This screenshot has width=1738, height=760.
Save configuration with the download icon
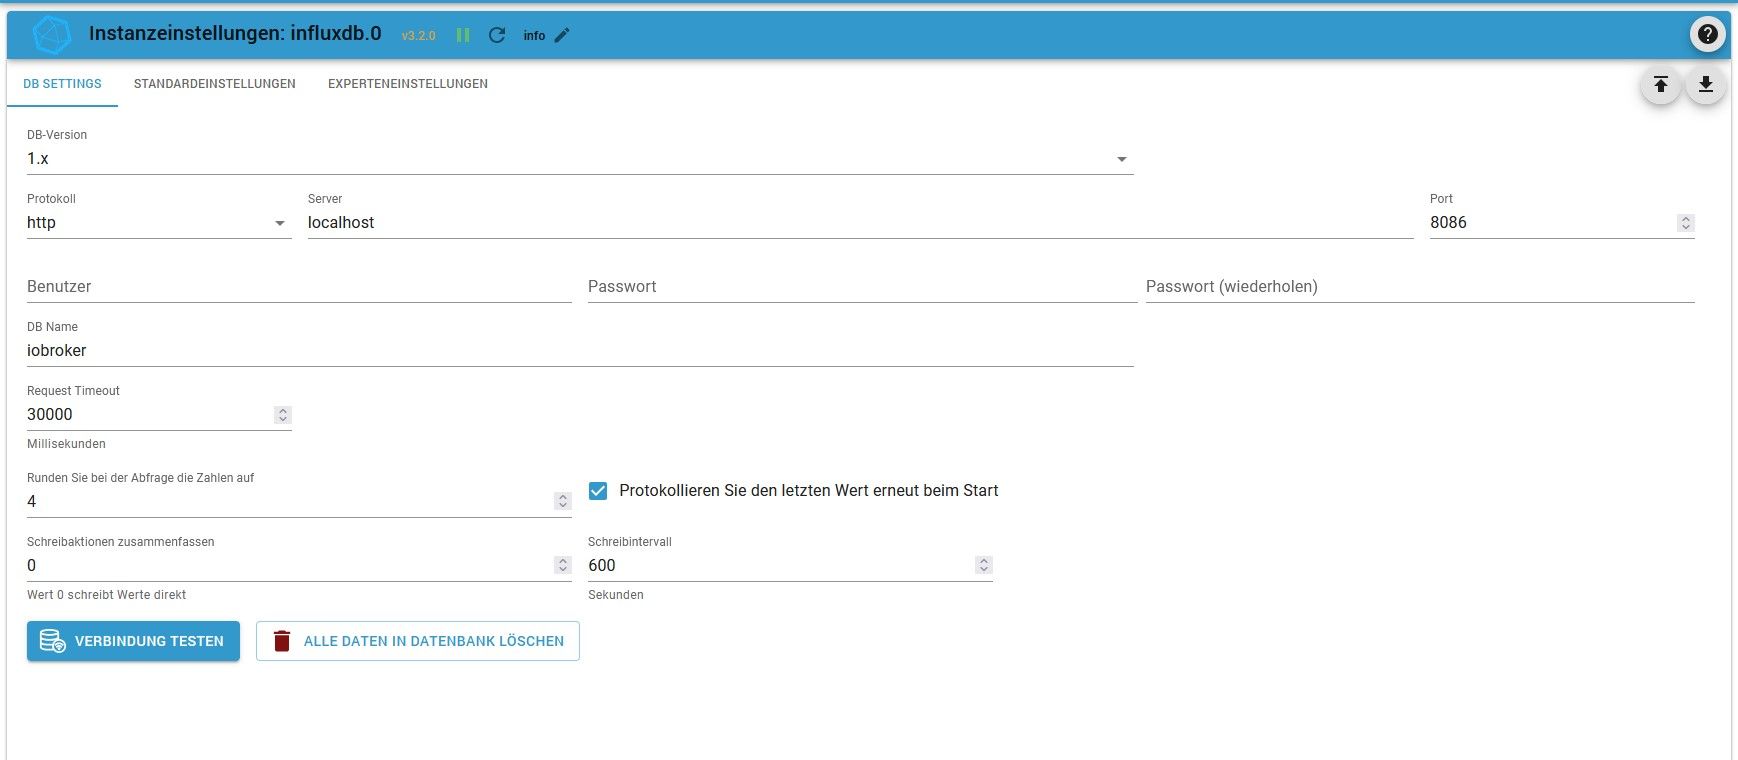tap(1706, 85)
